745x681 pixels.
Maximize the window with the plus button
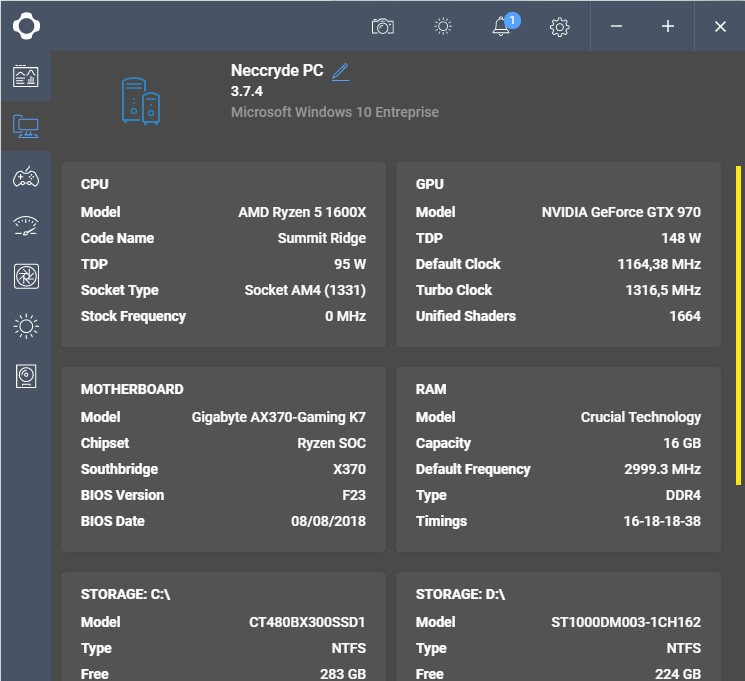pyautogui.click(x=668, y=26)
